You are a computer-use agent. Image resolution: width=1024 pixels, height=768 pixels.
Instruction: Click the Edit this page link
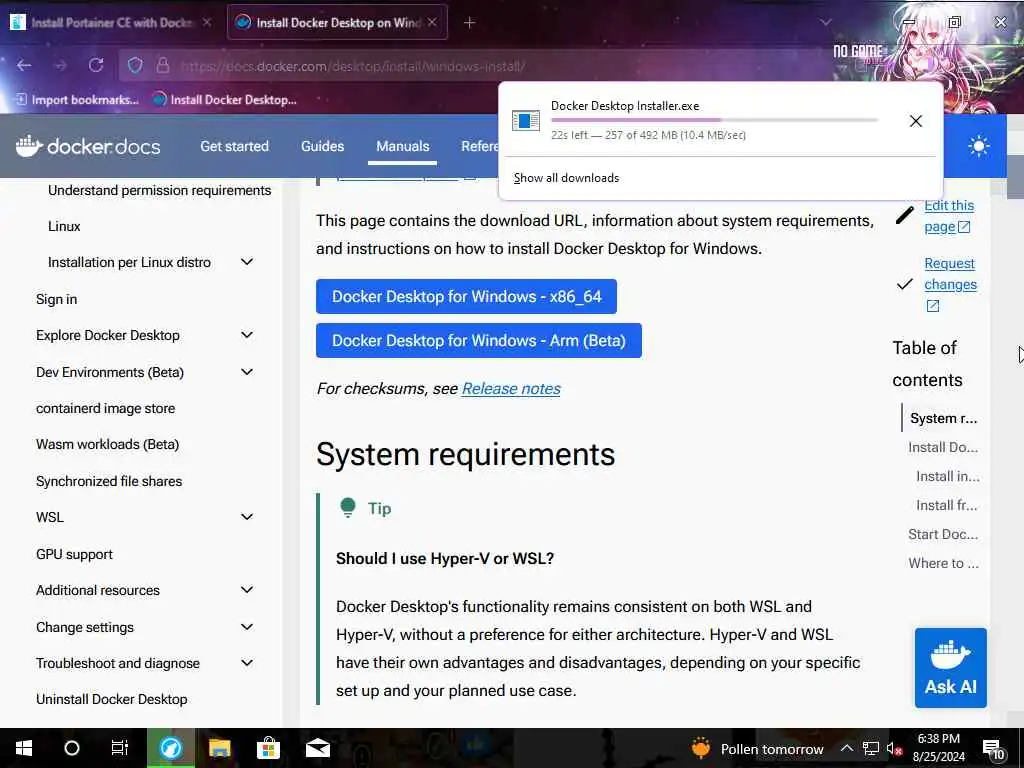948,216
